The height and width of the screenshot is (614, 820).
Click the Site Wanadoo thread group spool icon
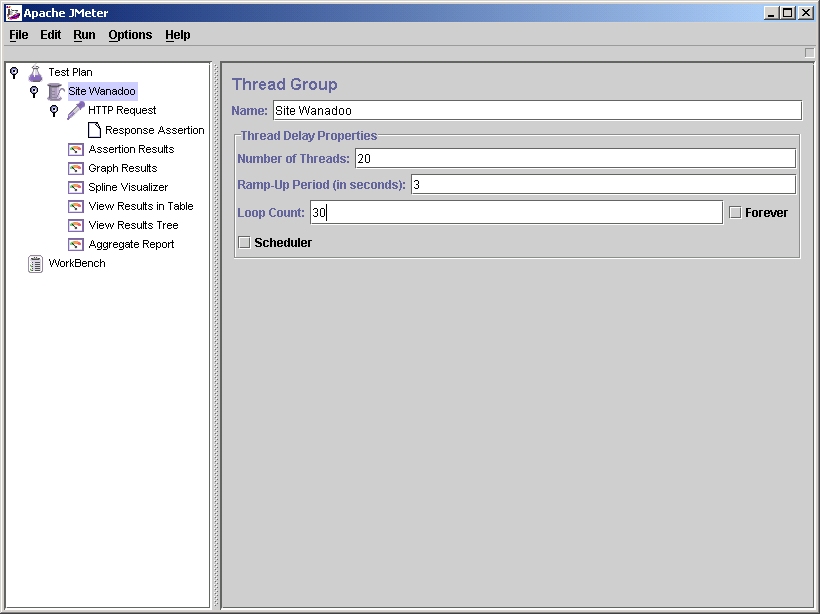(55, 91)
